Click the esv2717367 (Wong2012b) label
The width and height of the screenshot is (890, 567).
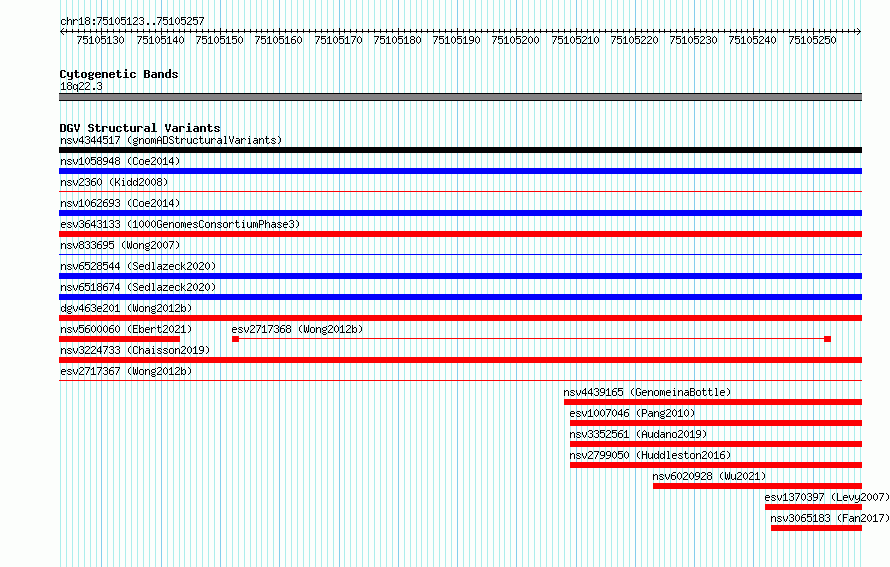point(126,371)
